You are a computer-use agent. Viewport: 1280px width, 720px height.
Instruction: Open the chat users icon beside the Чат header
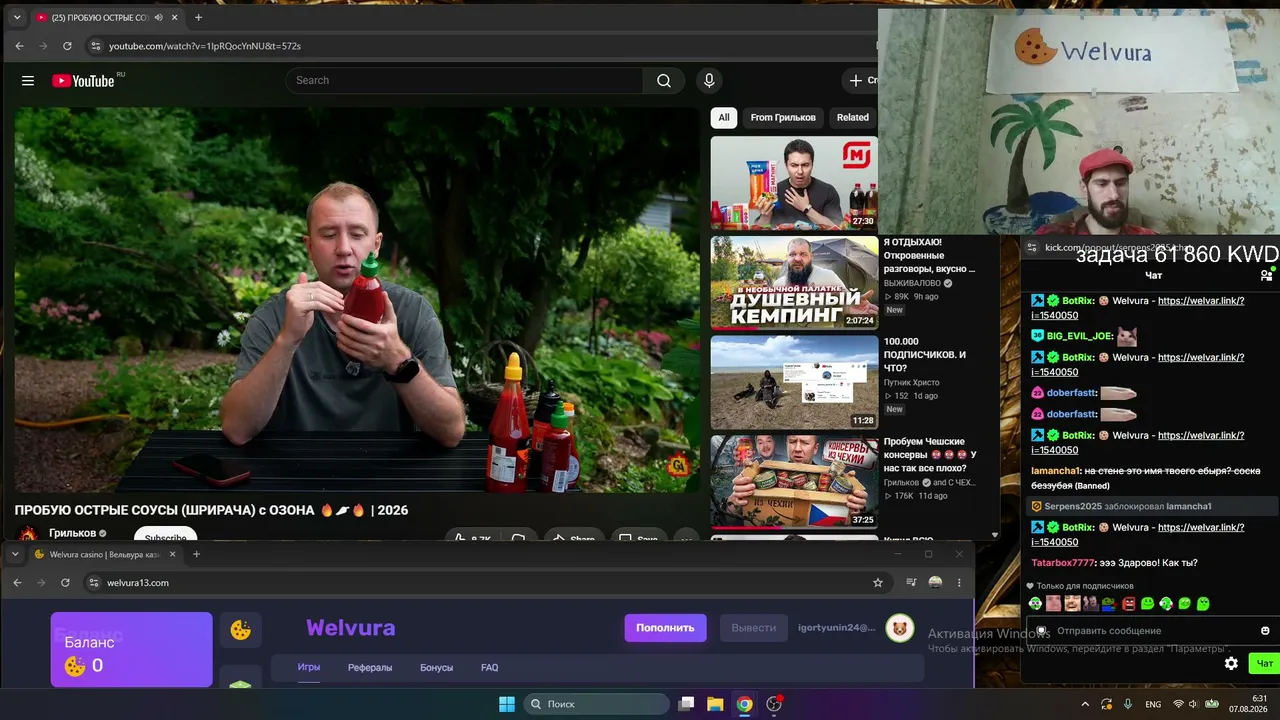coord(1266,275)
